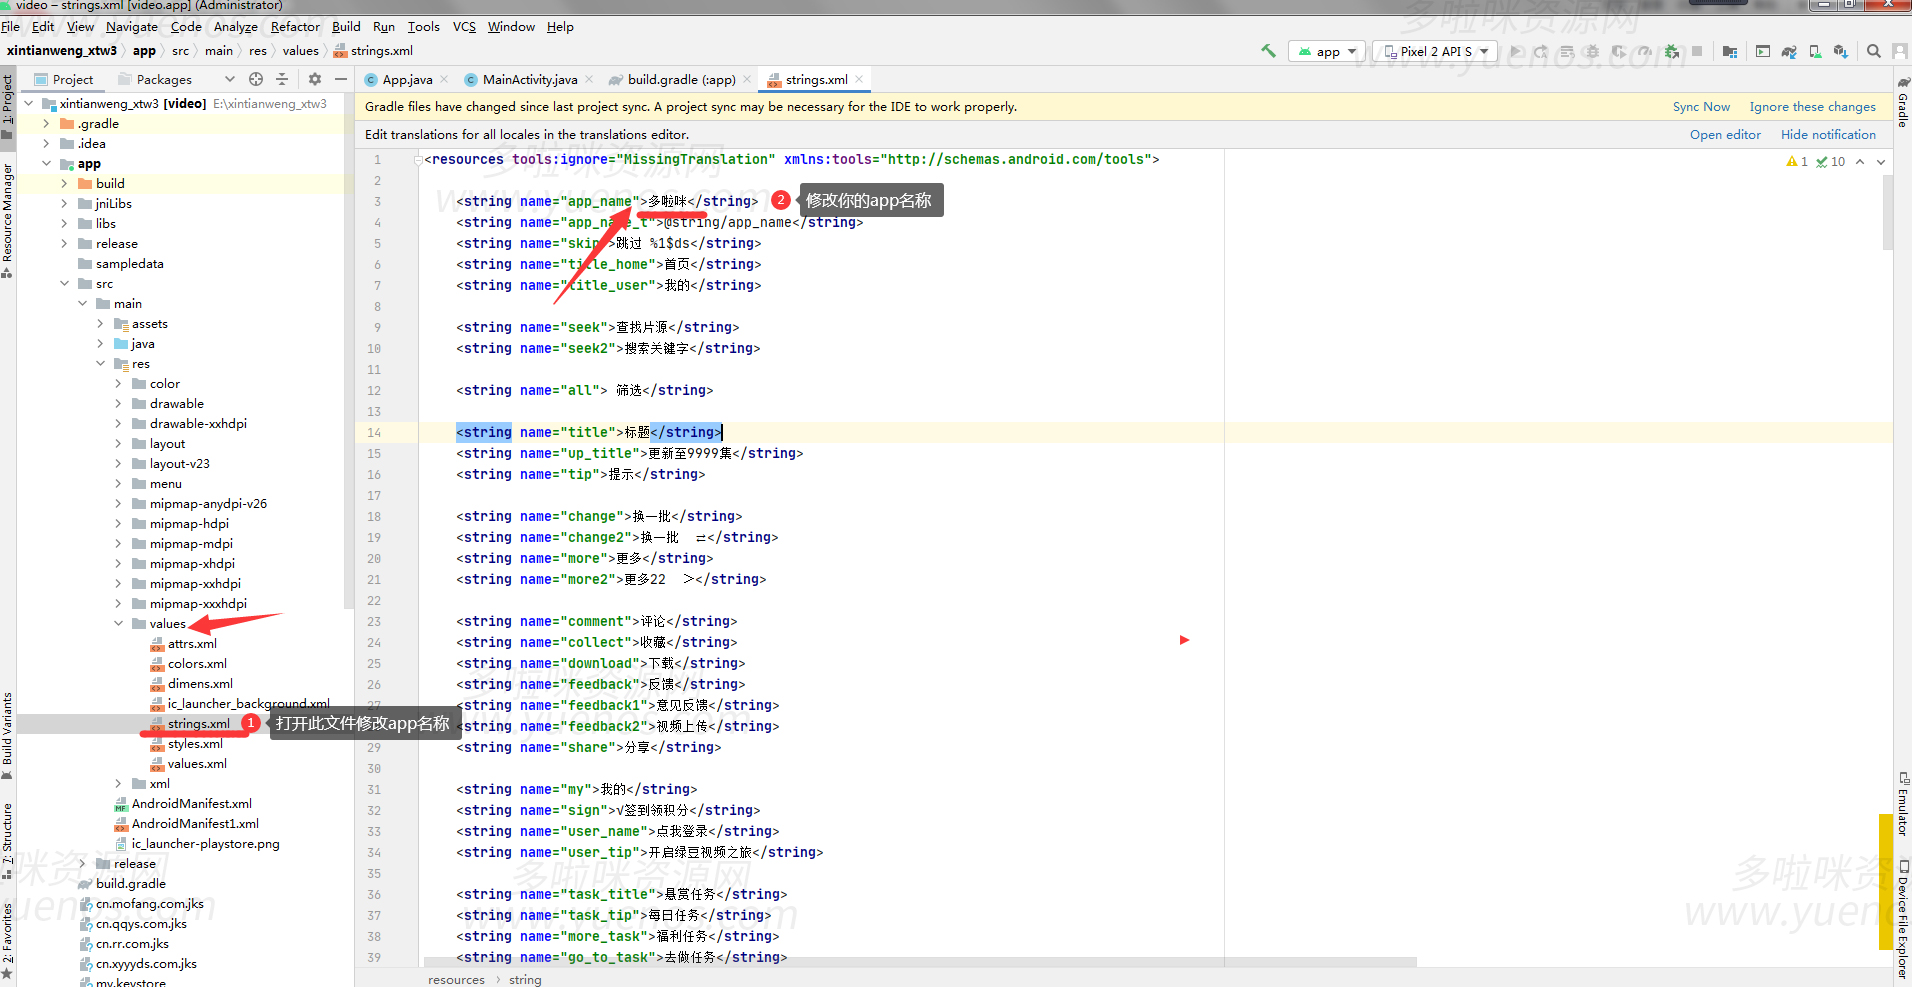Click the locate opened file target icon
1912x987 pixels.
coord(256,79)
